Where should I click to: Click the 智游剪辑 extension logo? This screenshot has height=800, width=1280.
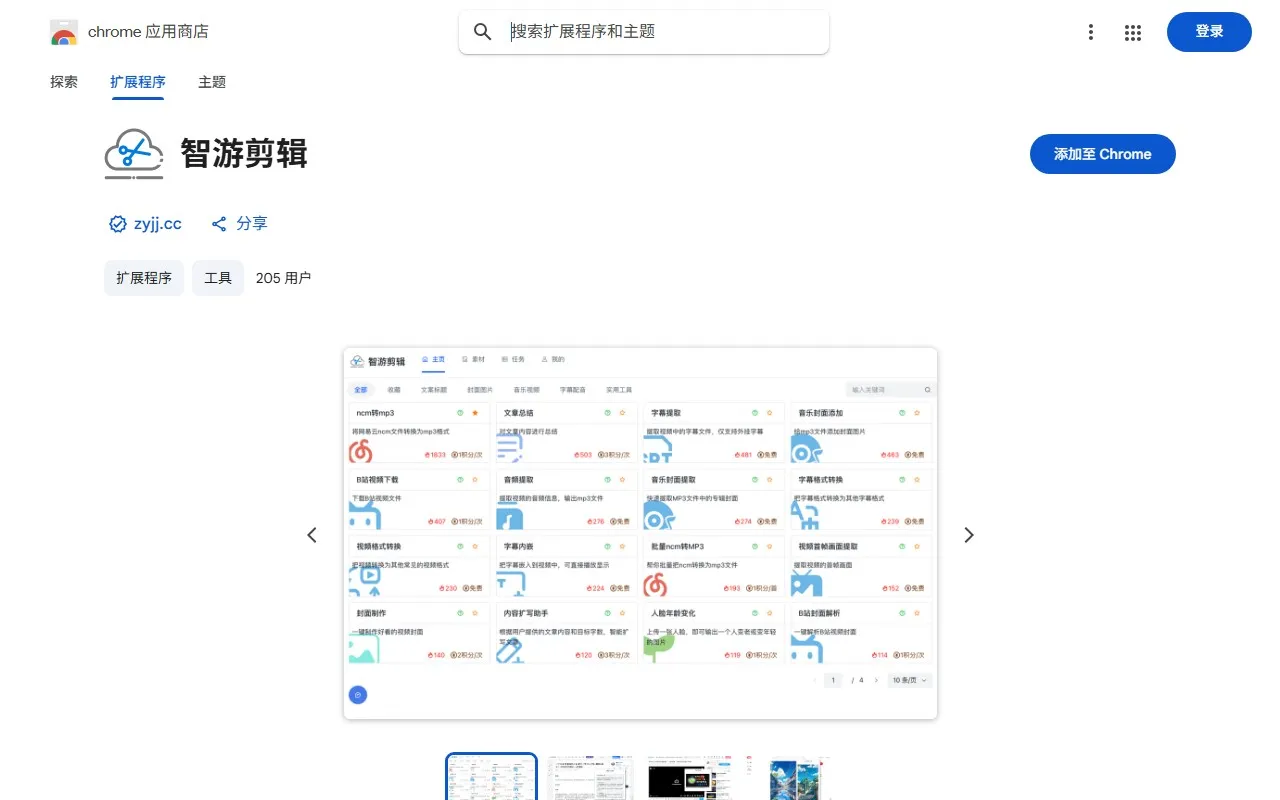click(134, 154)
